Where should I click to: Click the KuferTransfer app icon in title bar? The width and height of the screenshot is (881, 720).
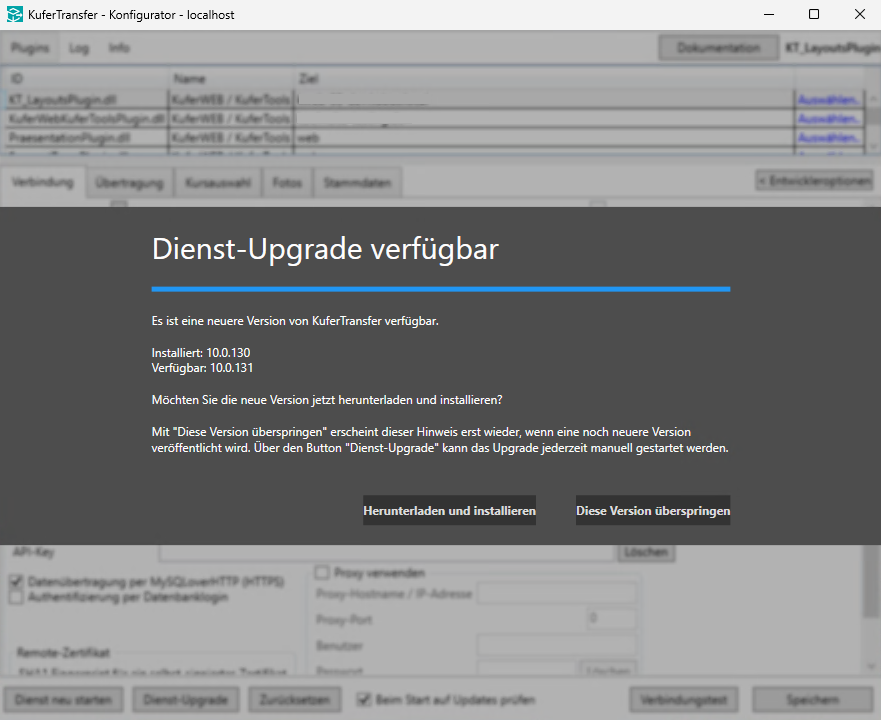(15, 15)
